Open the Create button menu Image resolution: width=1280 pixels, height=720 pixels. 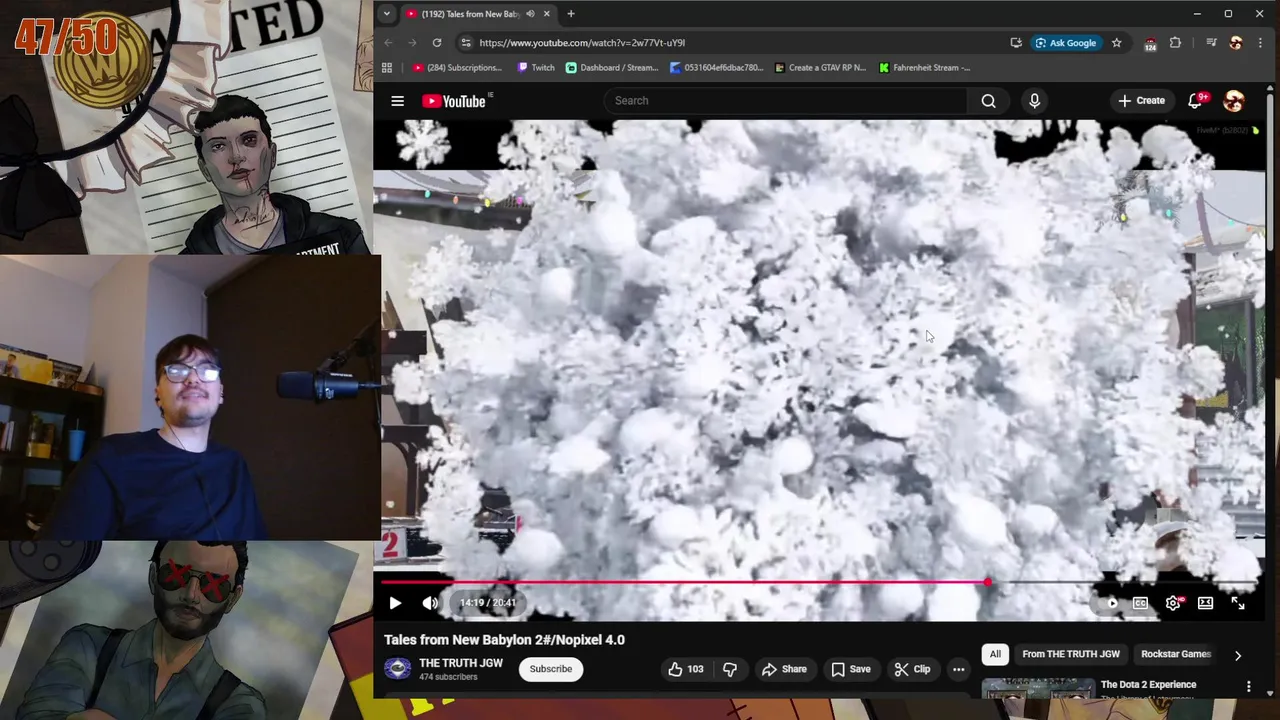1141,100
